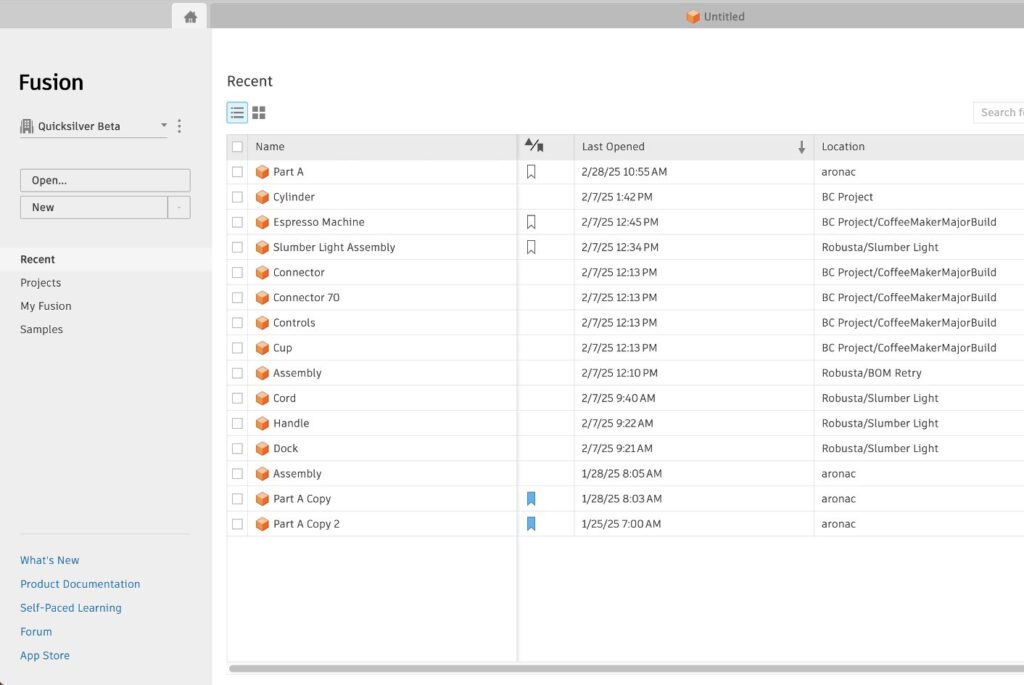Click the cube icon next to Cylinder

pyautogui.click(x=262, y=197)
